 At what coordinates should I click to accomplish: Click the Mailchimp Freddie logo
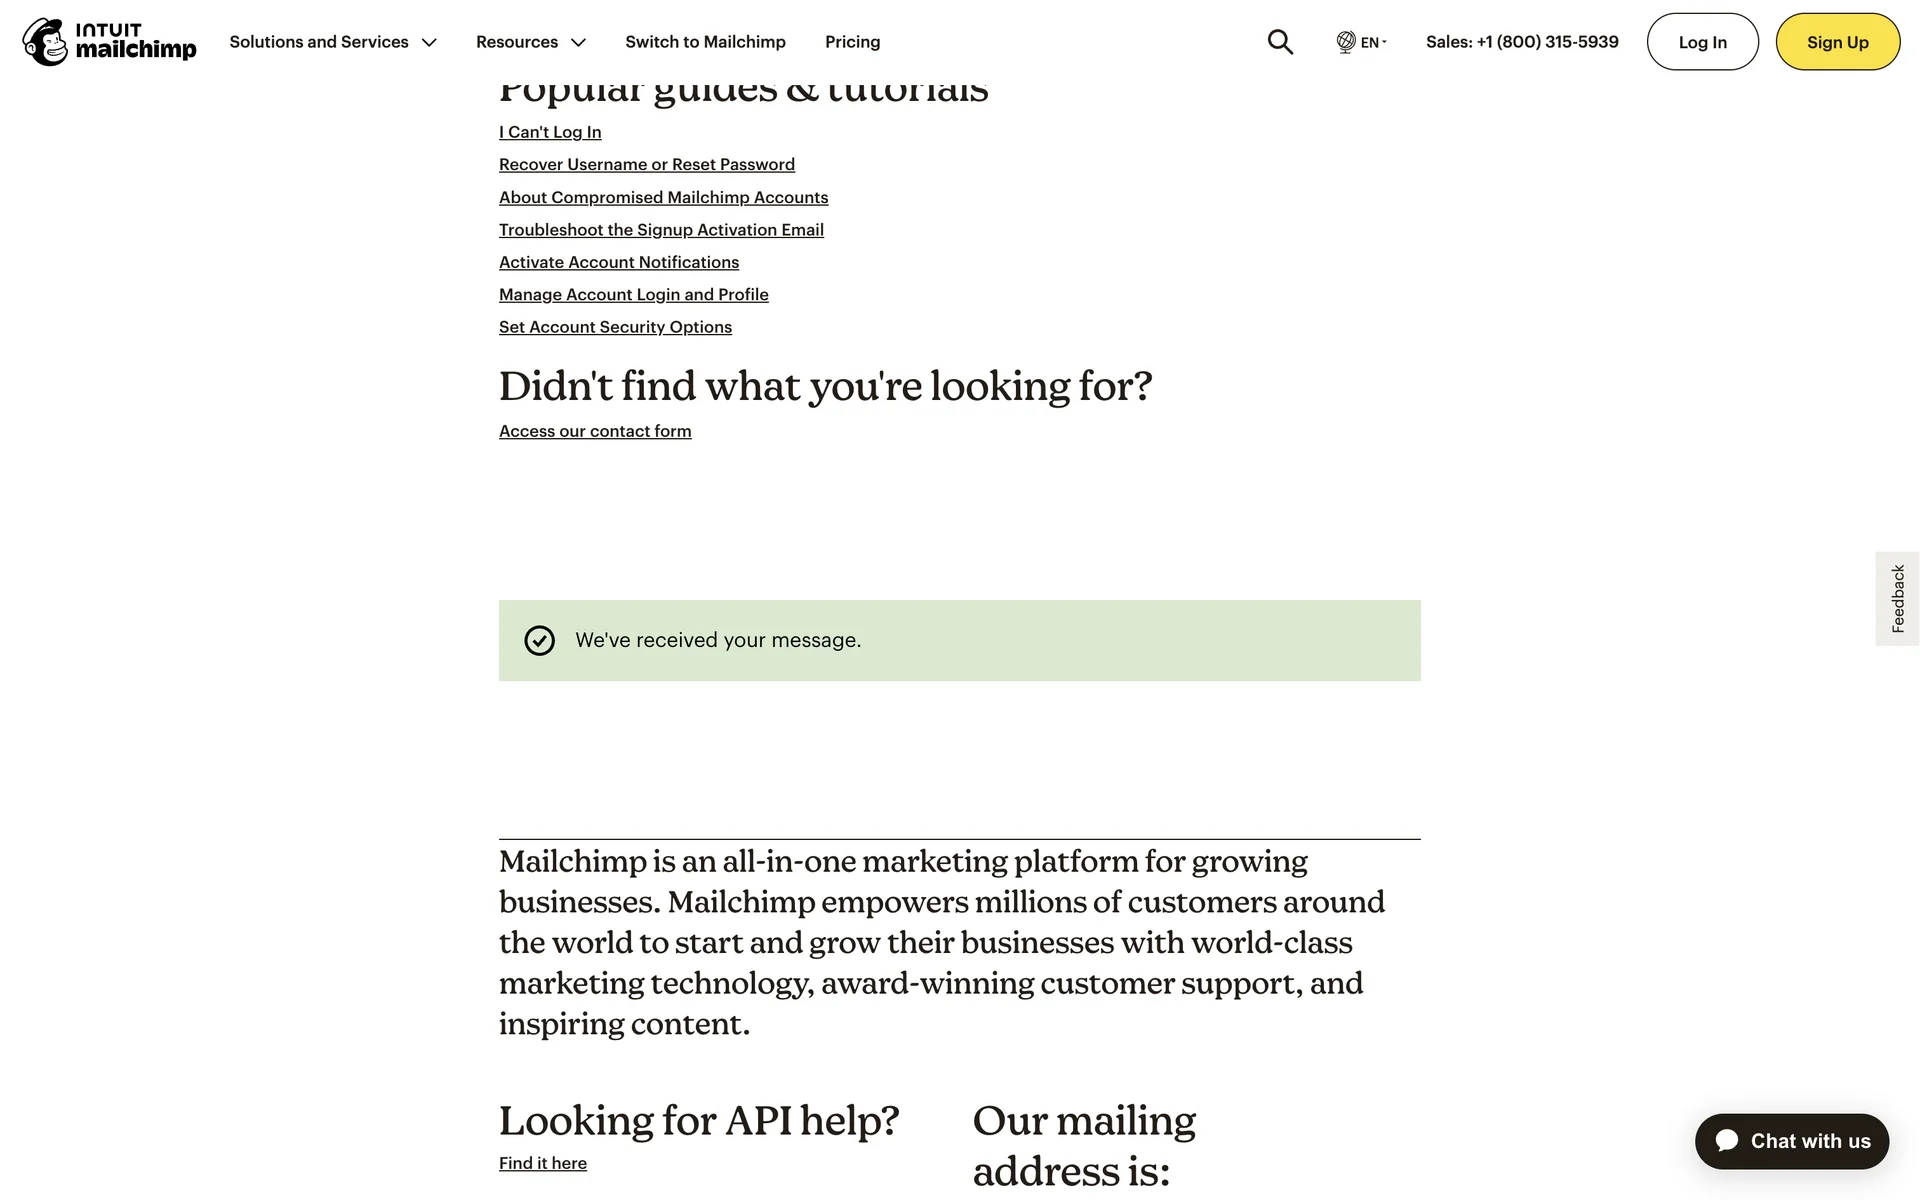click(46, 42)
